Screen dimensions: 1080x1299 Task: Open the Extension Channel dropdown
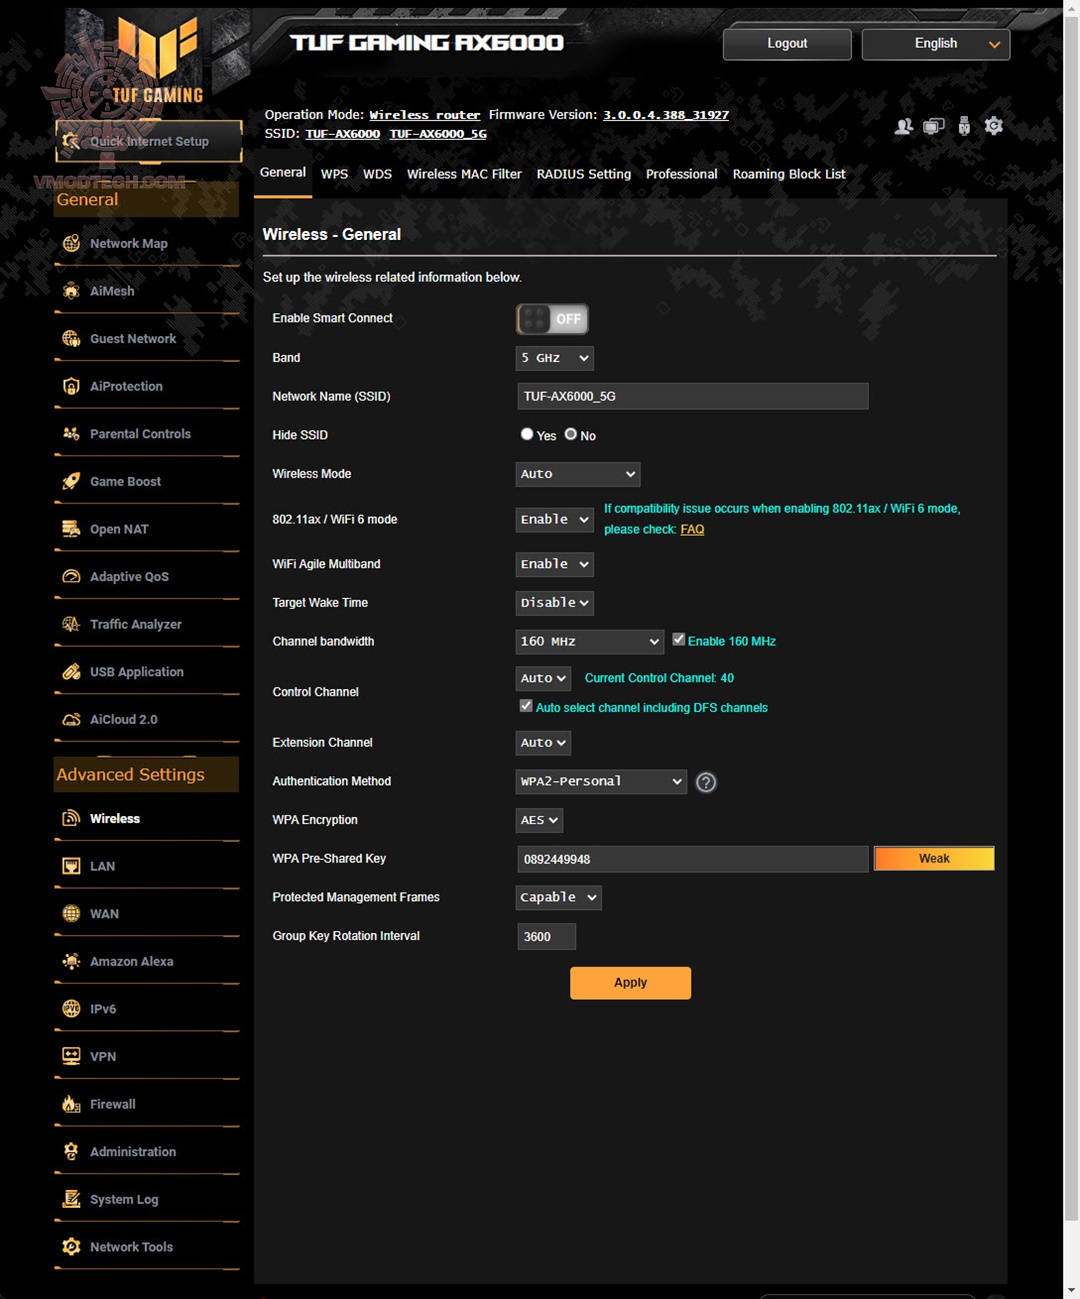tap(543, 743)
